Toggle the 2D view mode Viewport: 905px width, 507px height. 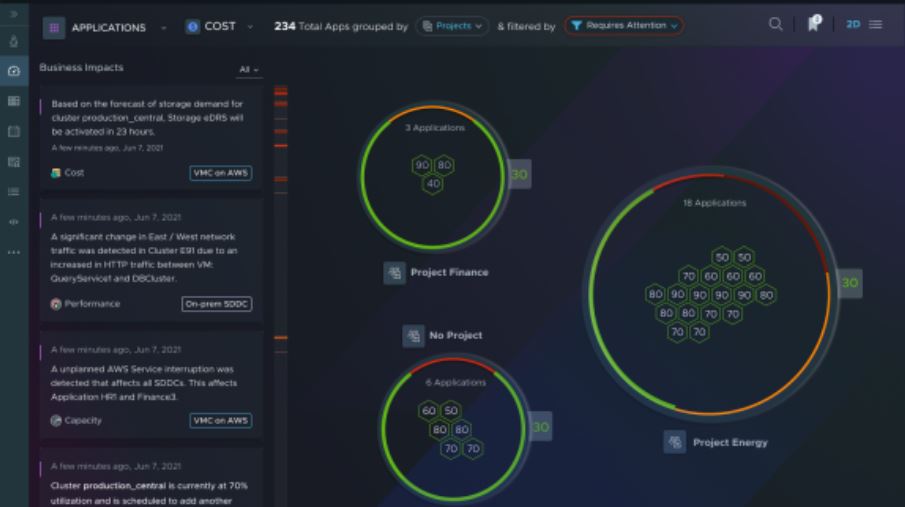click(x=852, y=24)
